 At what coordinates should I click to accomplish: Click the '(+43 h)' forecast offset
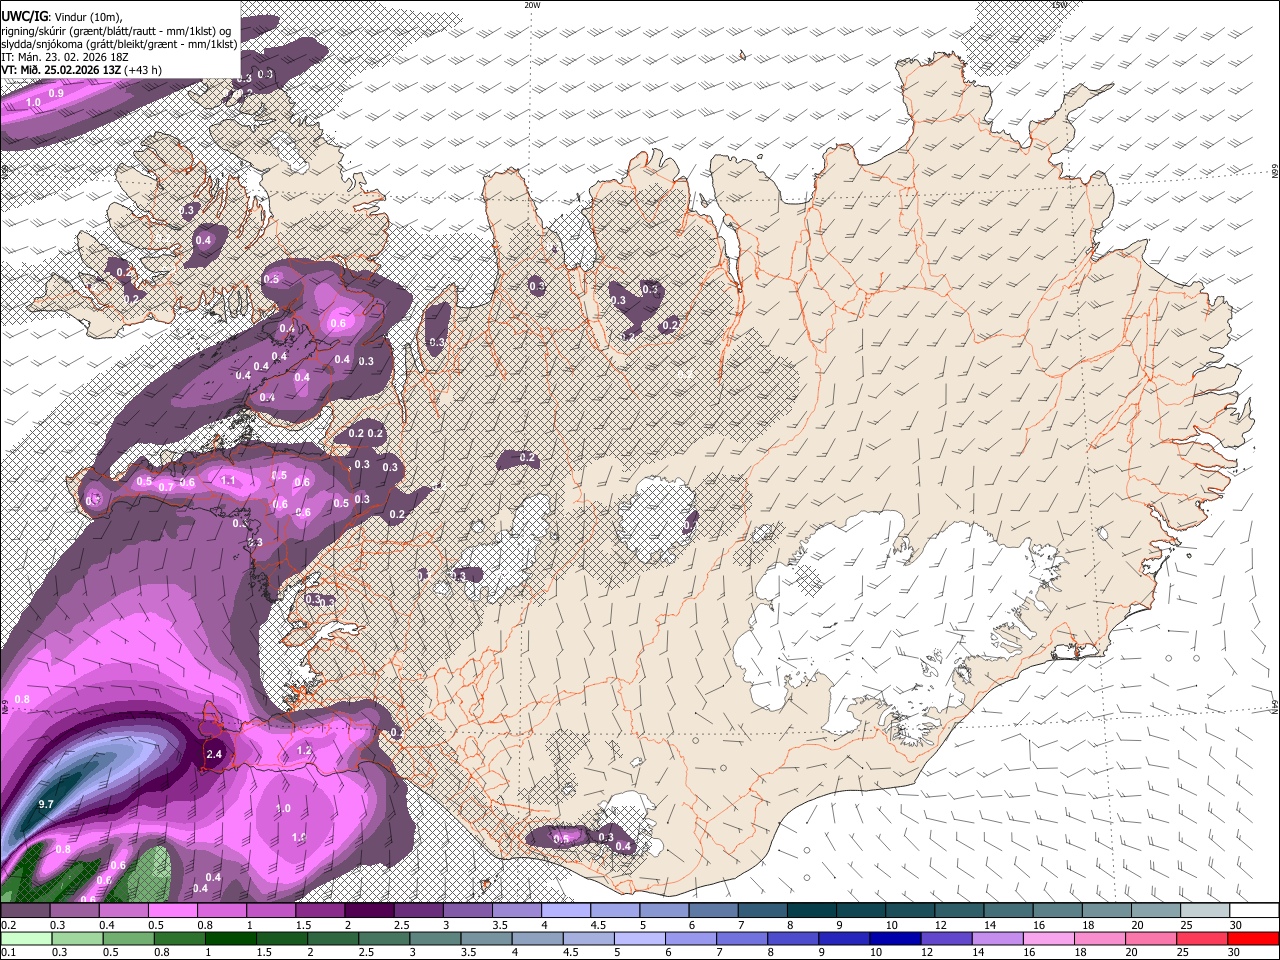[142, 70]
